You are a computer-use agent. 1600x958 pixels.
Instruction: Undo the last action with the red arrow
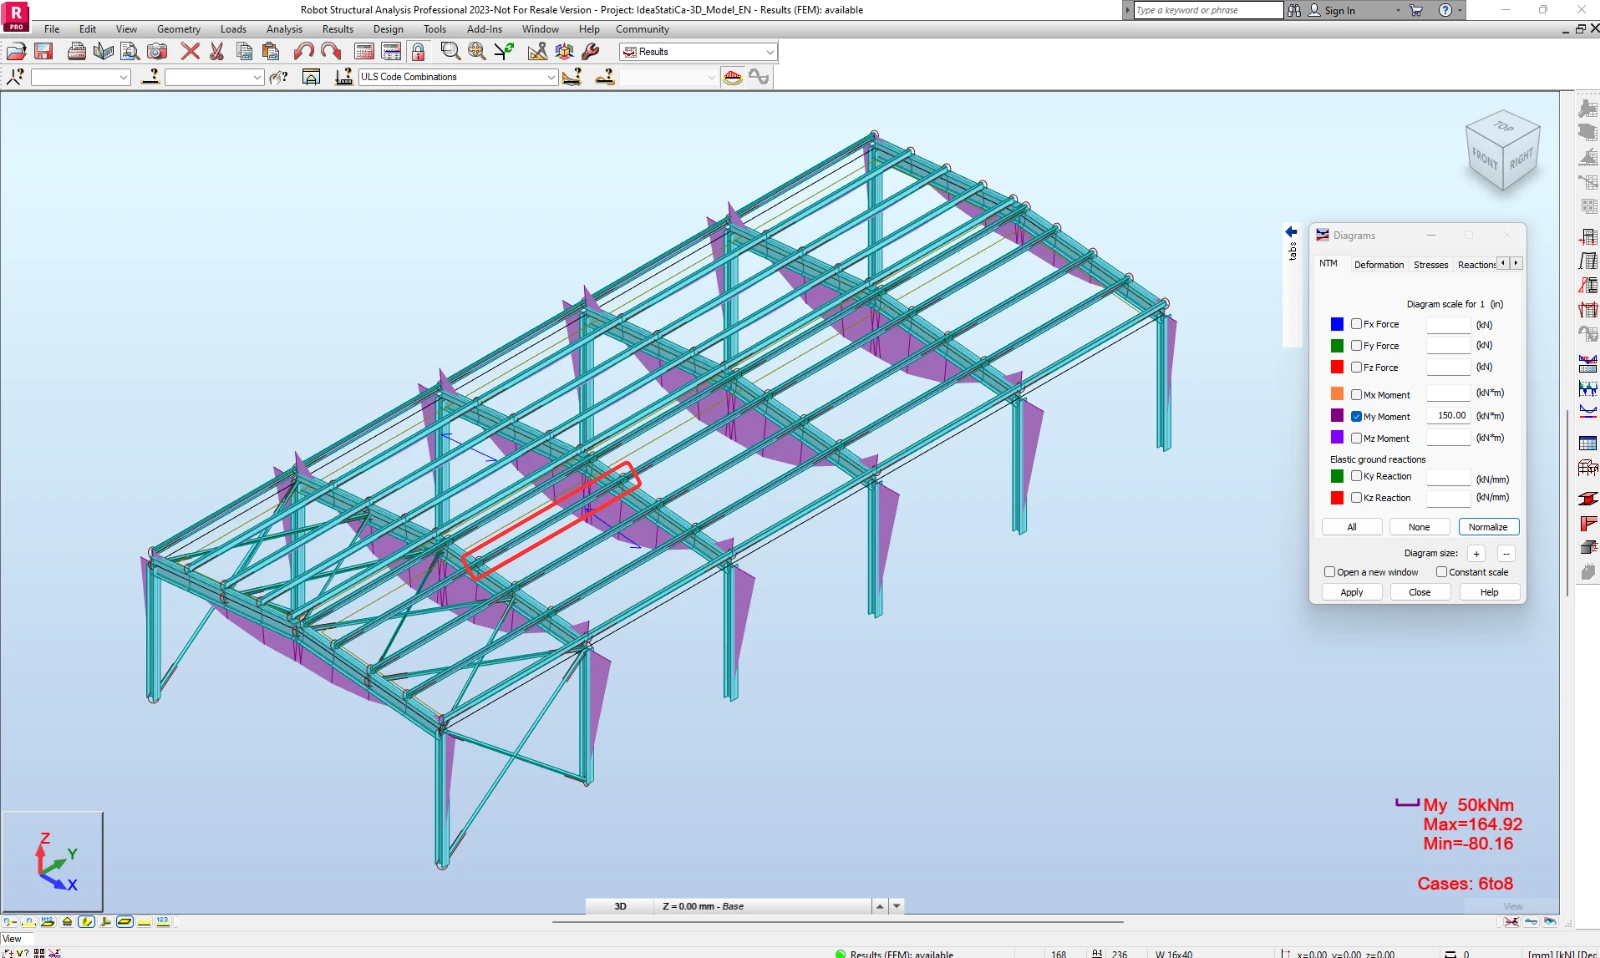(x=304, y=51)
